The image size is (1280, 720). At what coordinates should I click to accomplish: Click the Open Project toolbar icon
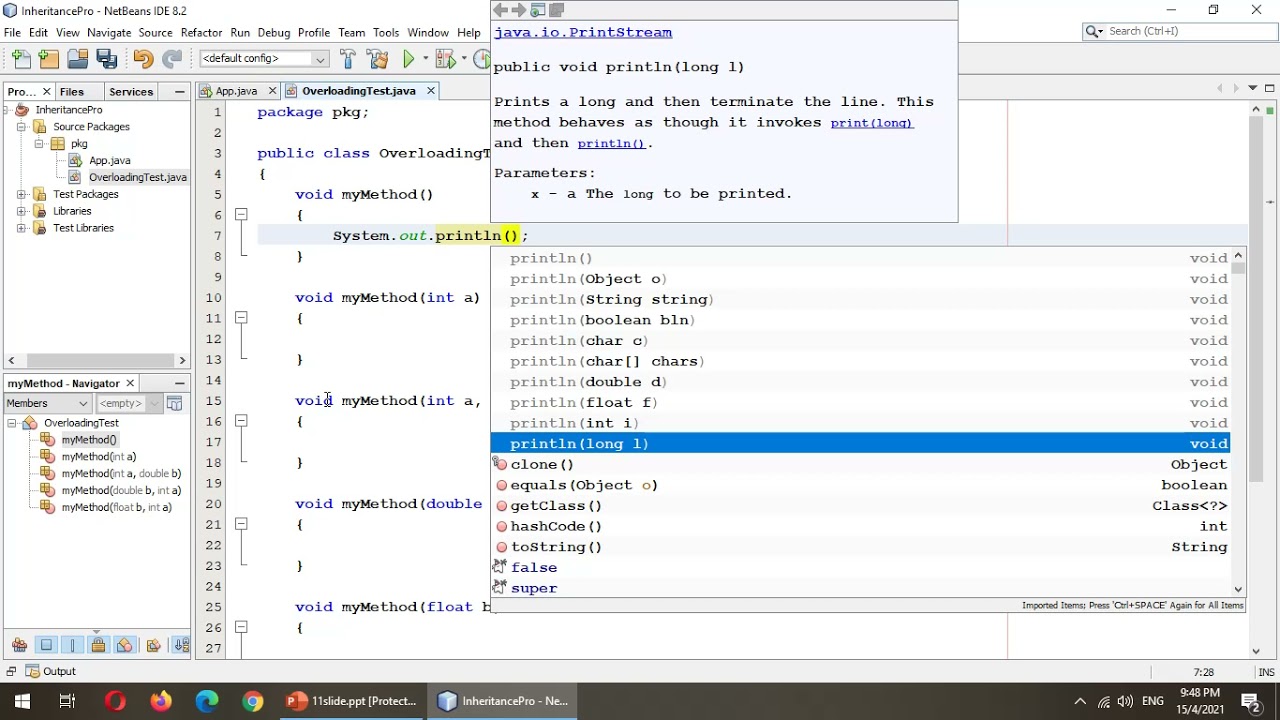[78, 59]
